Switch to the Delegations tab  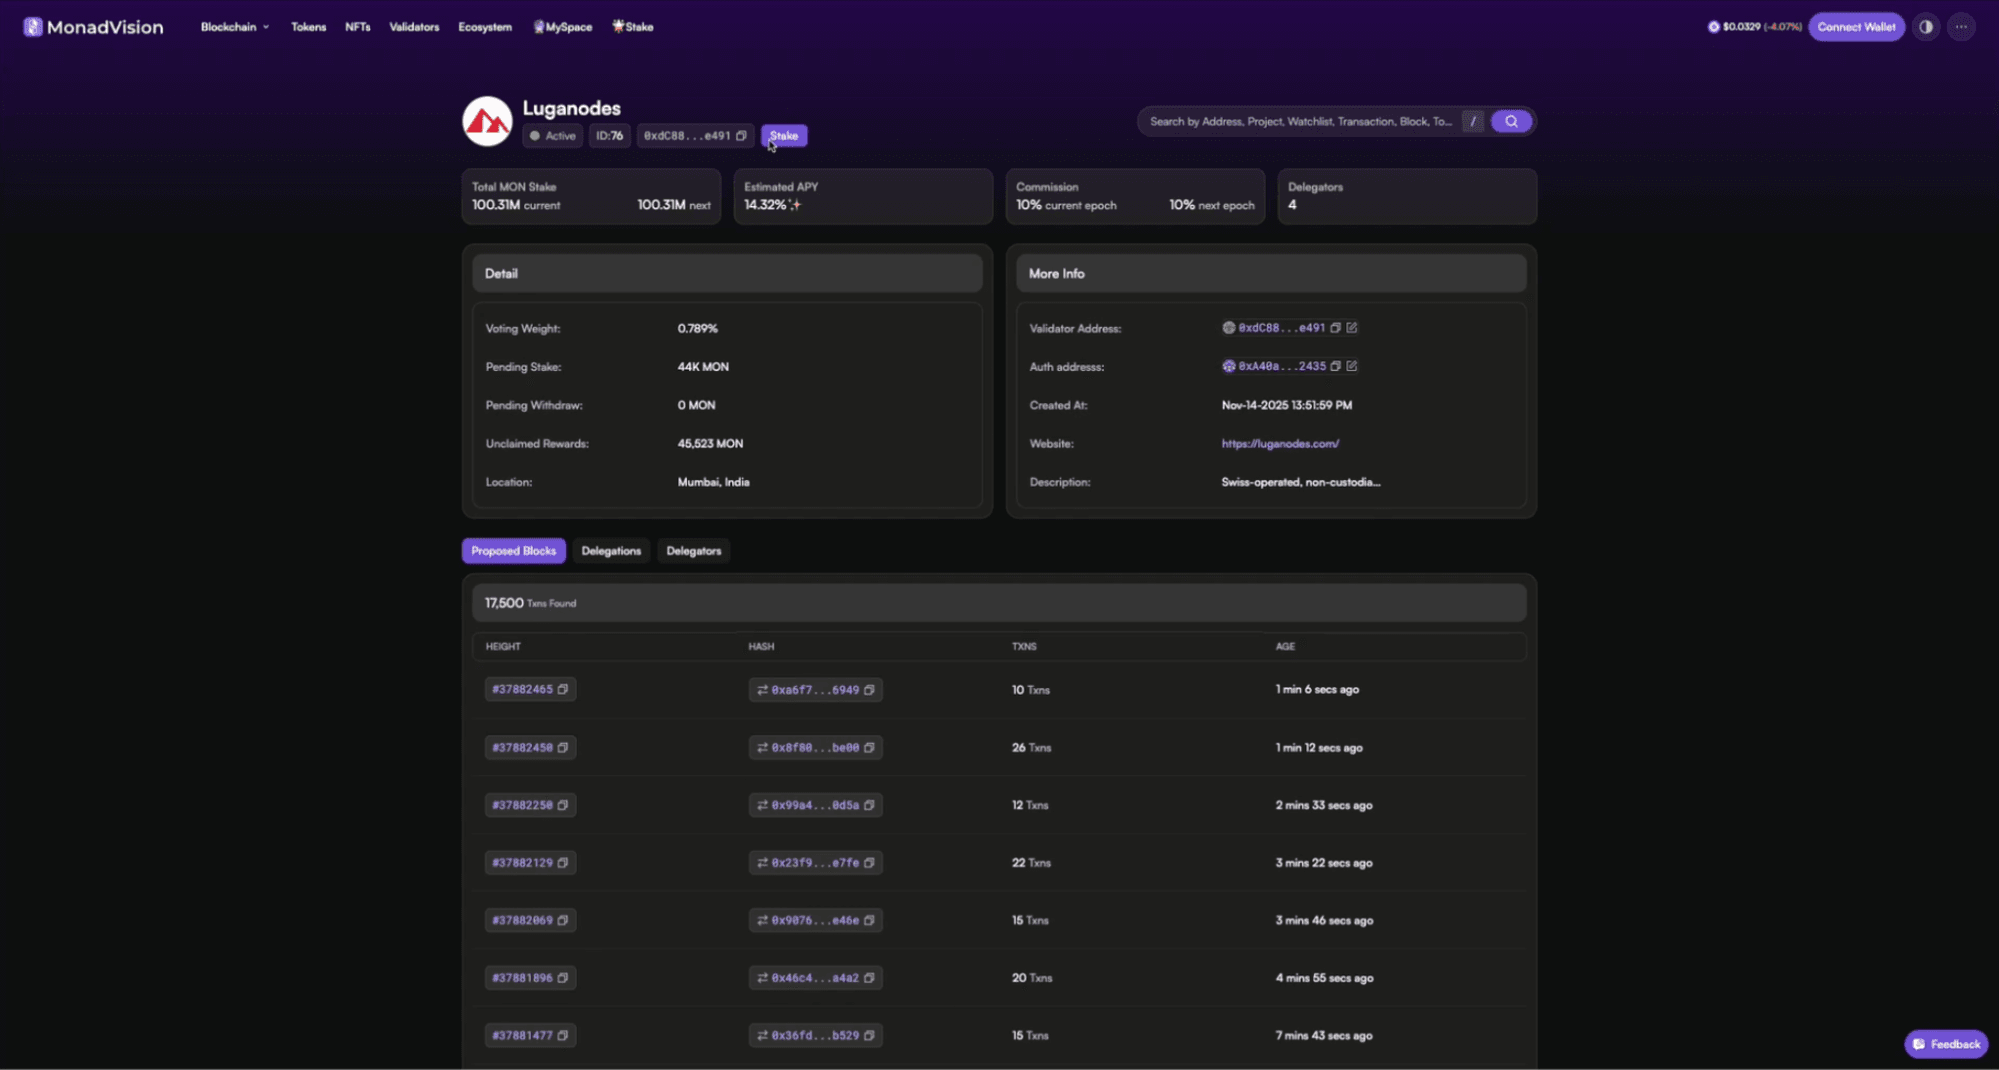click(x=611, y=551)
